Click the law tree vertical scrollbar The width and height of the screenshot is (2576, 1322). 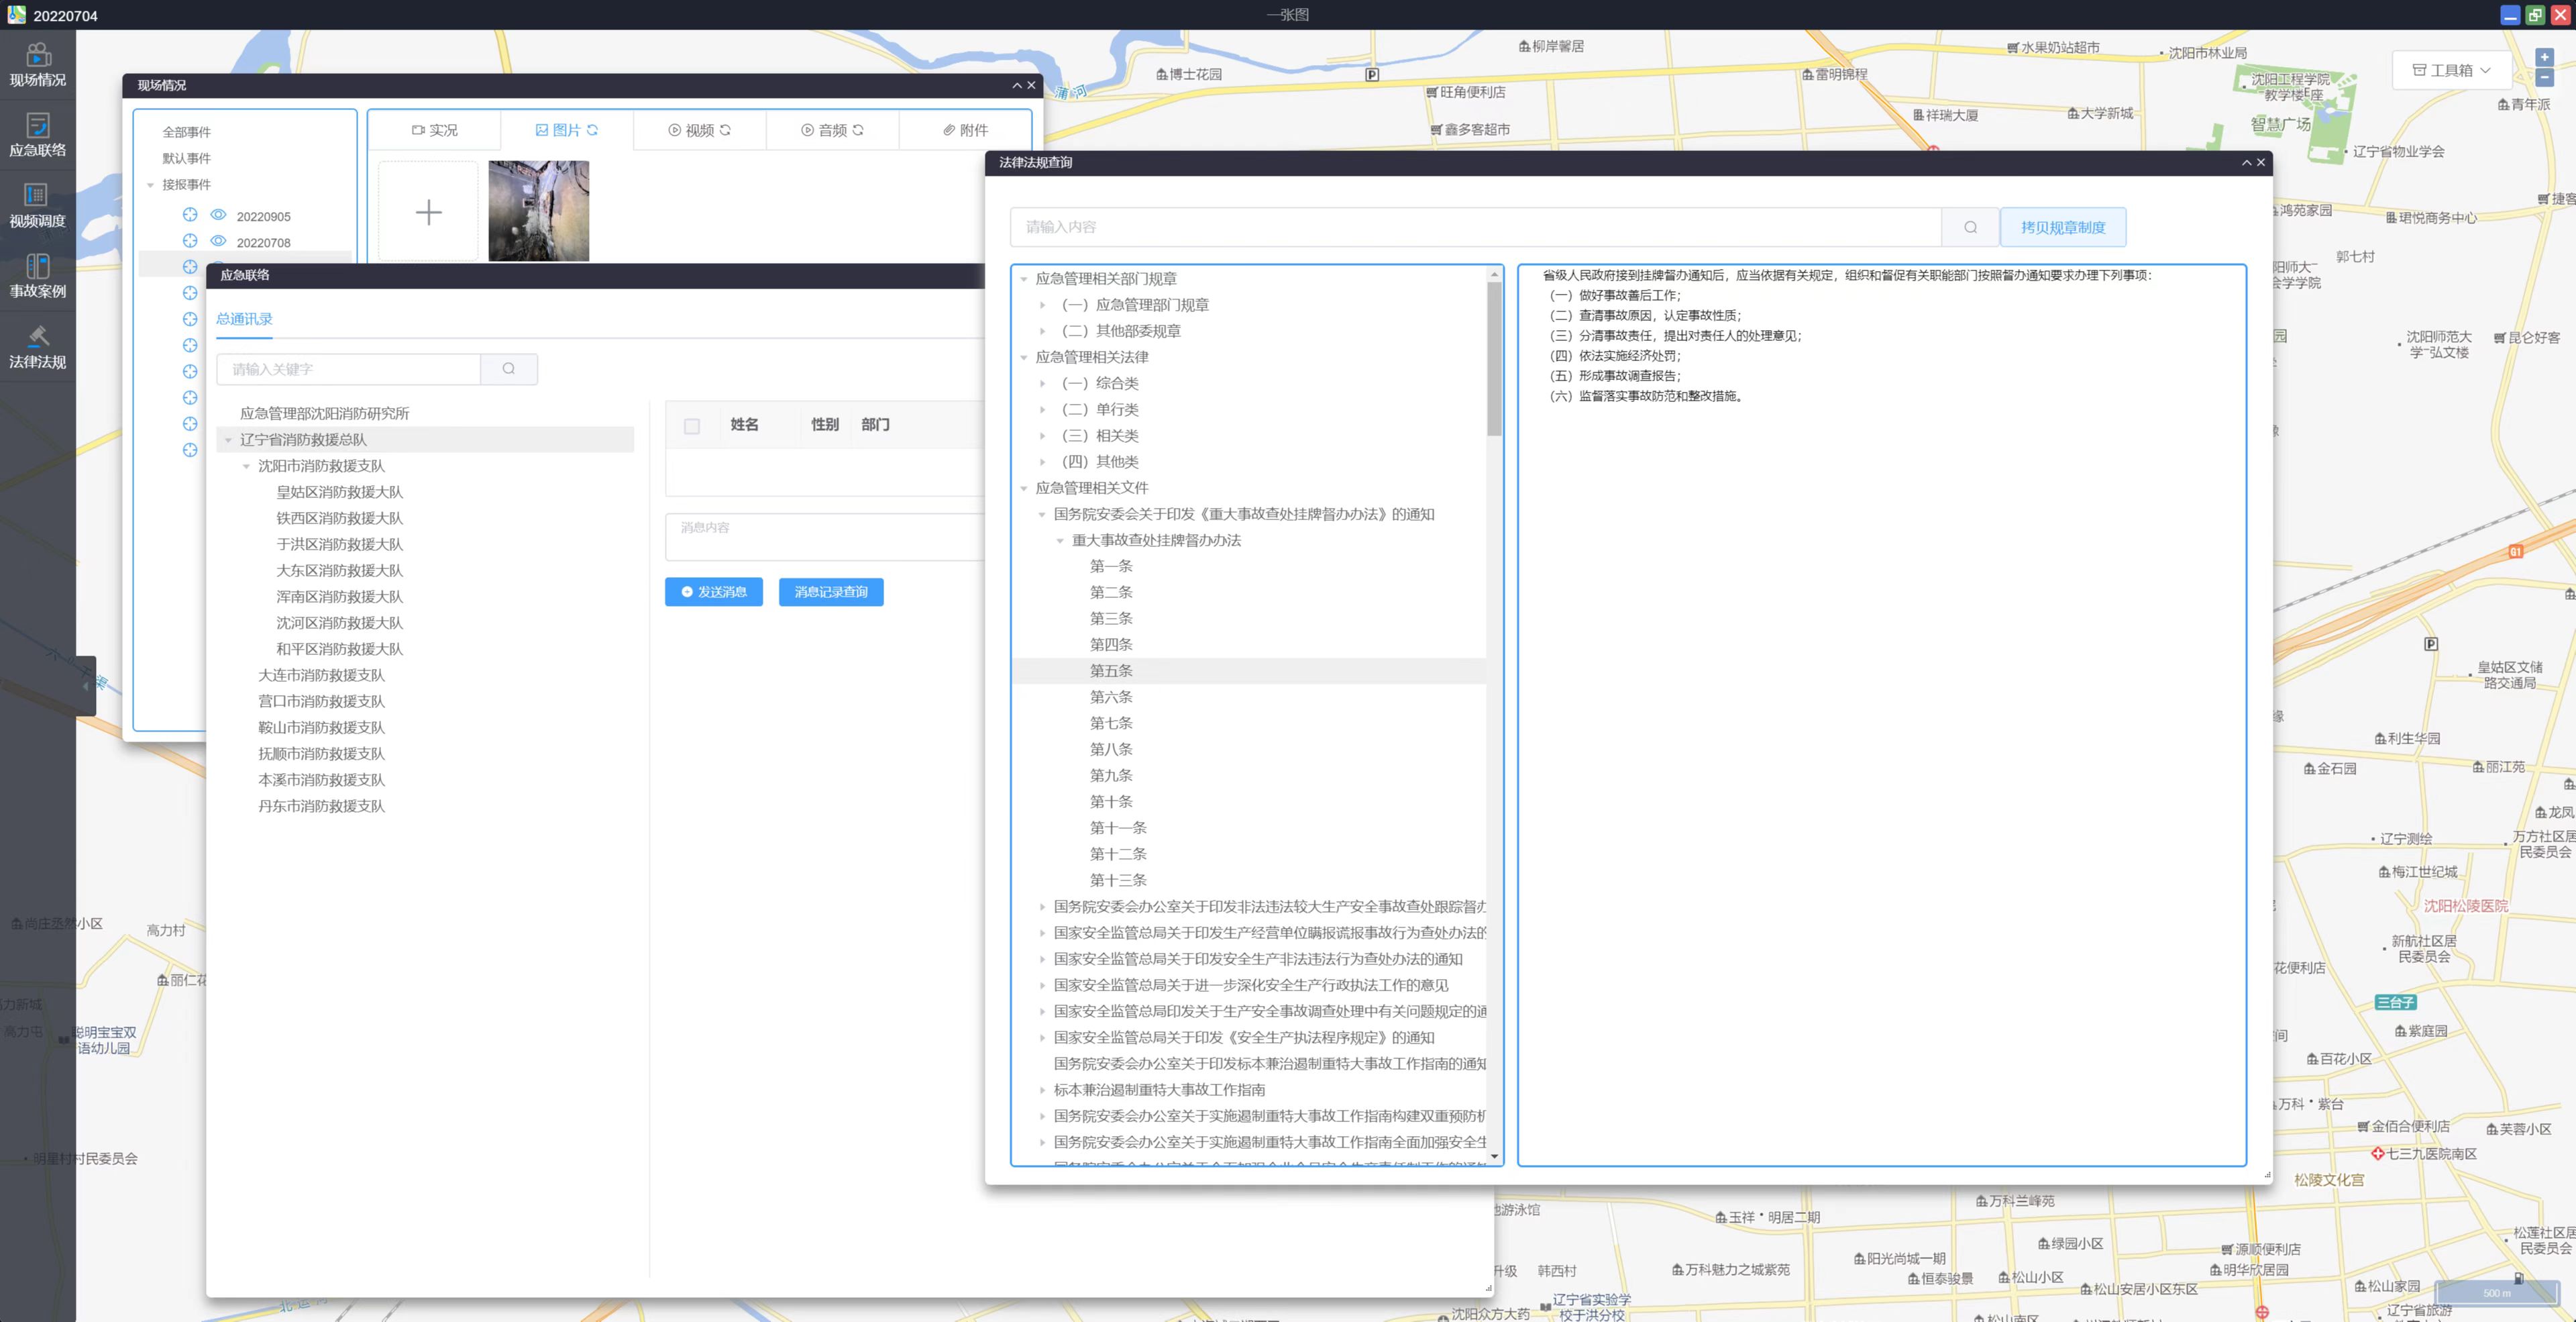tap(1494, 360)
